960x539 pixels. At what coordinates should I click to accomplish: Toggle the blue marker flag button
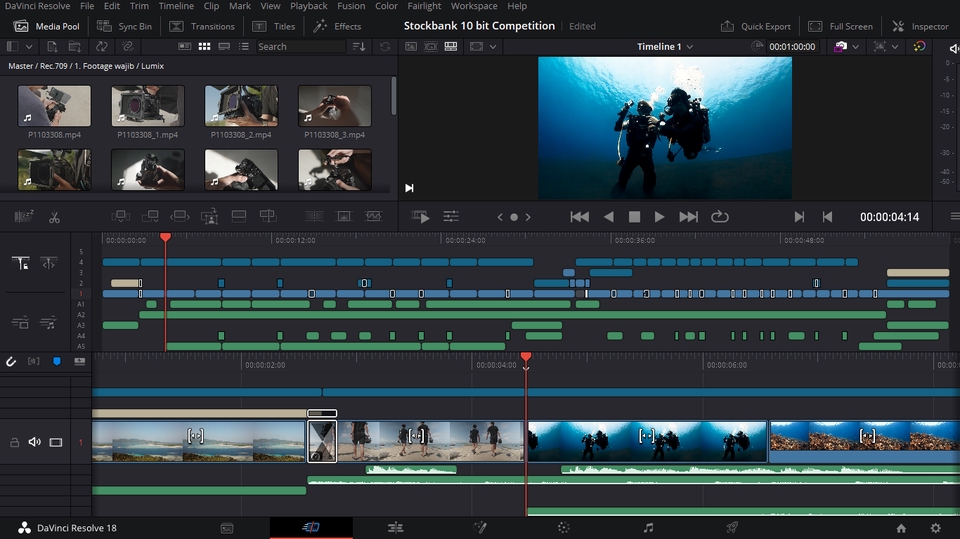(x=57, y=361)
